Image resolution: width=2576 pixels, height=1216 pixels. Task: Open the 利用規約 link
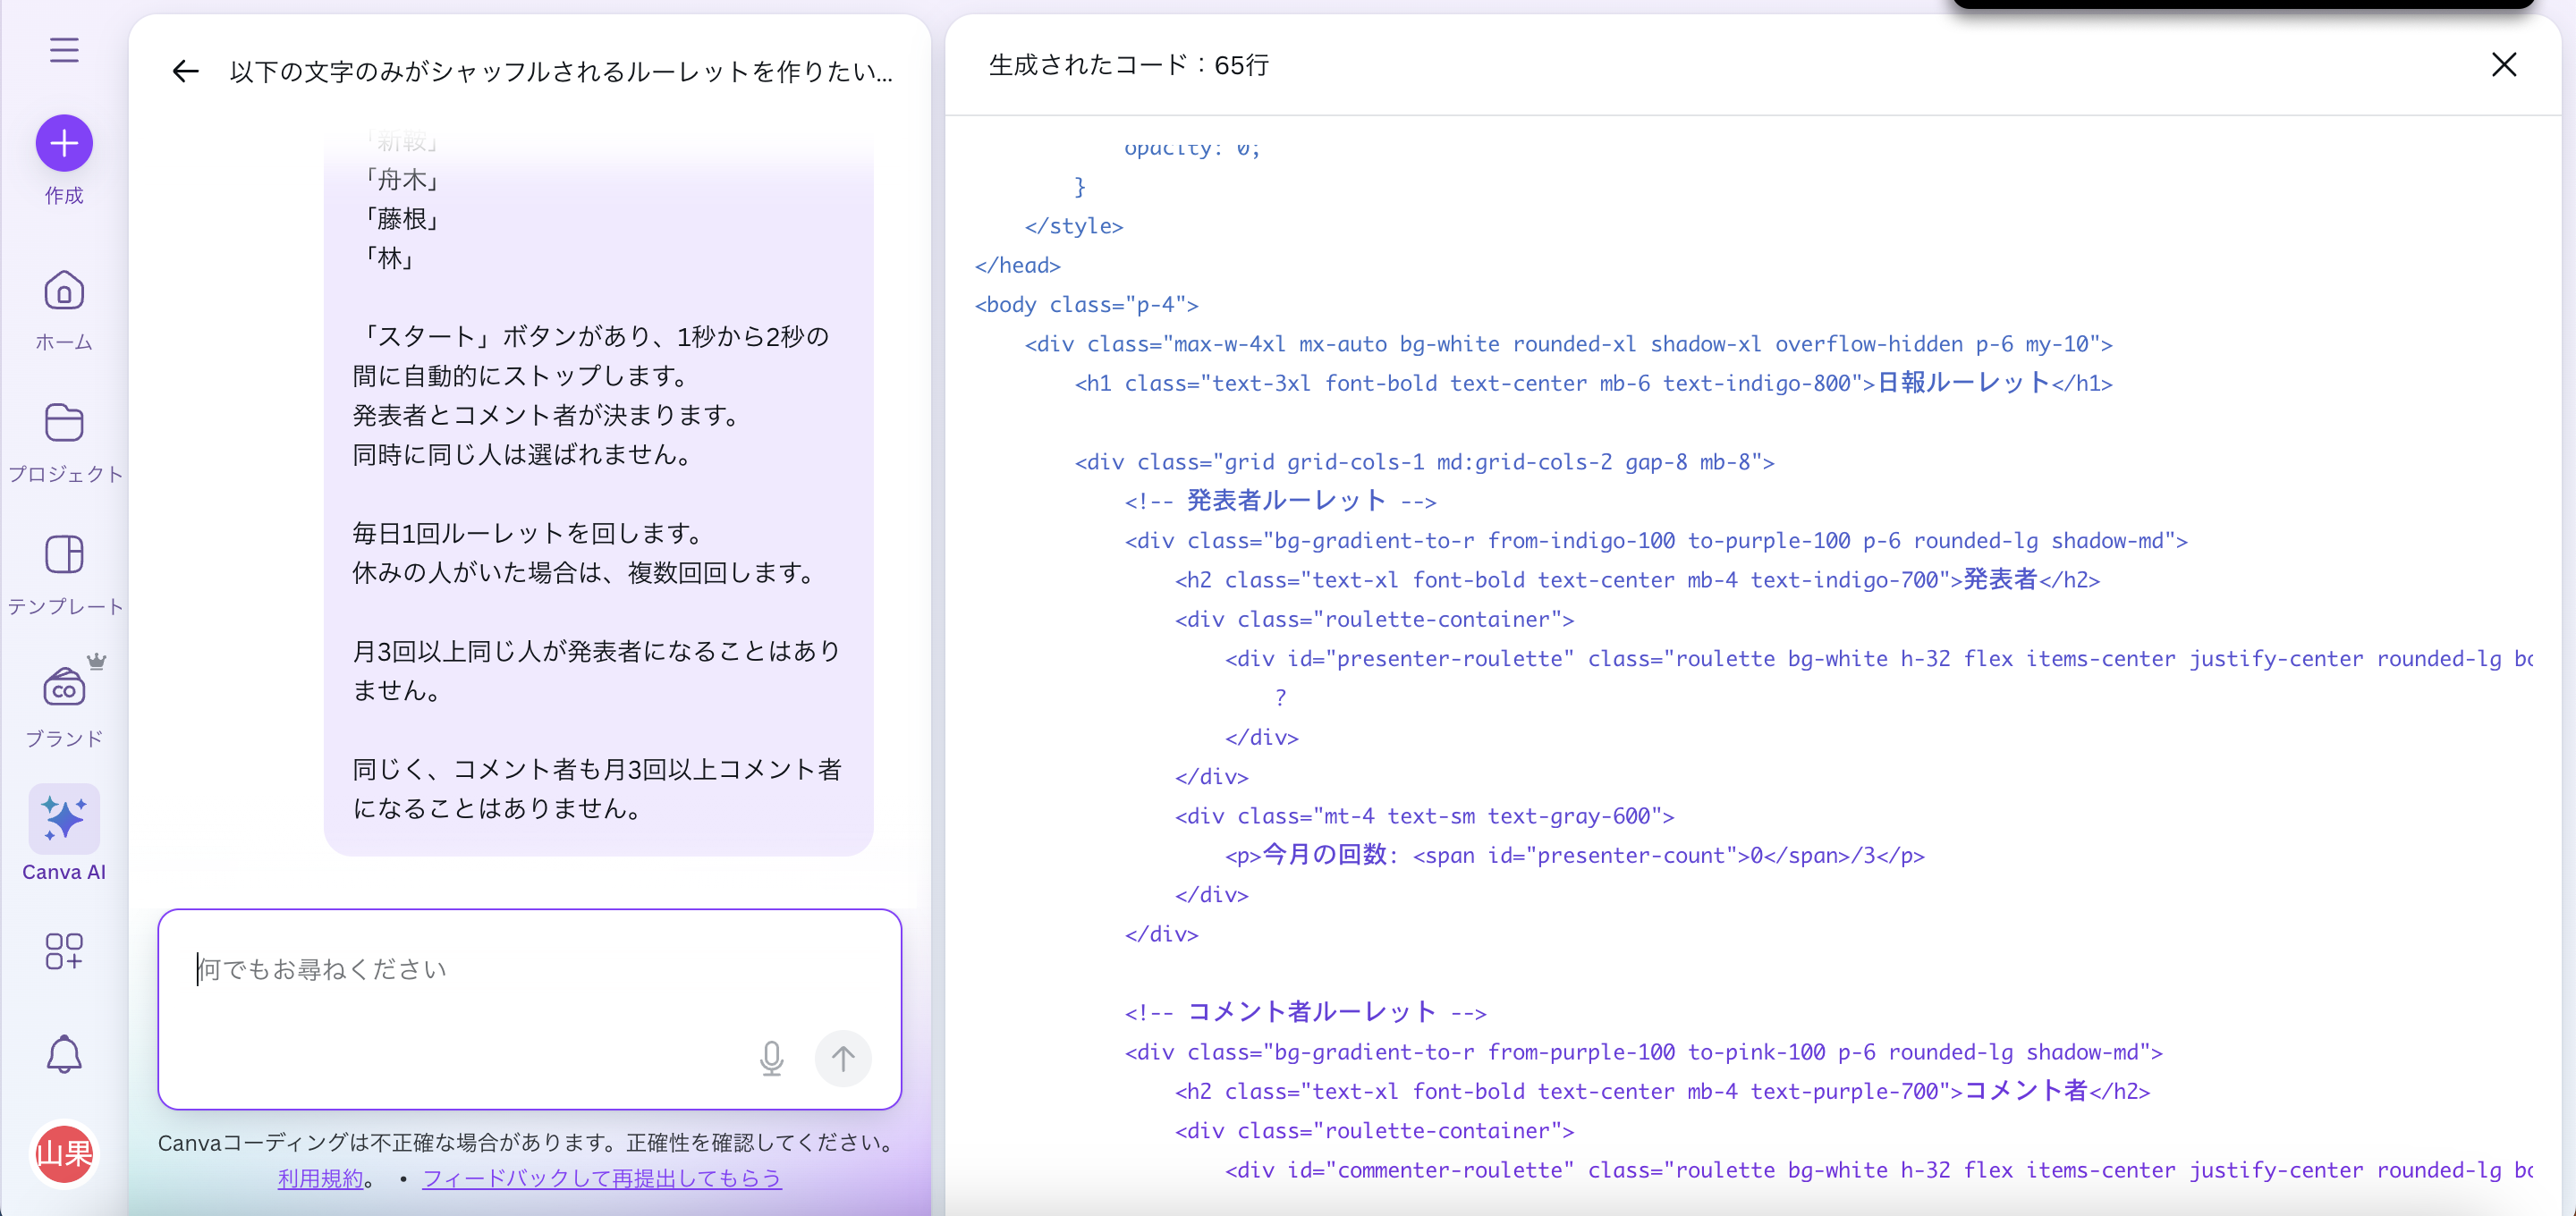[x=320, y=1179]
